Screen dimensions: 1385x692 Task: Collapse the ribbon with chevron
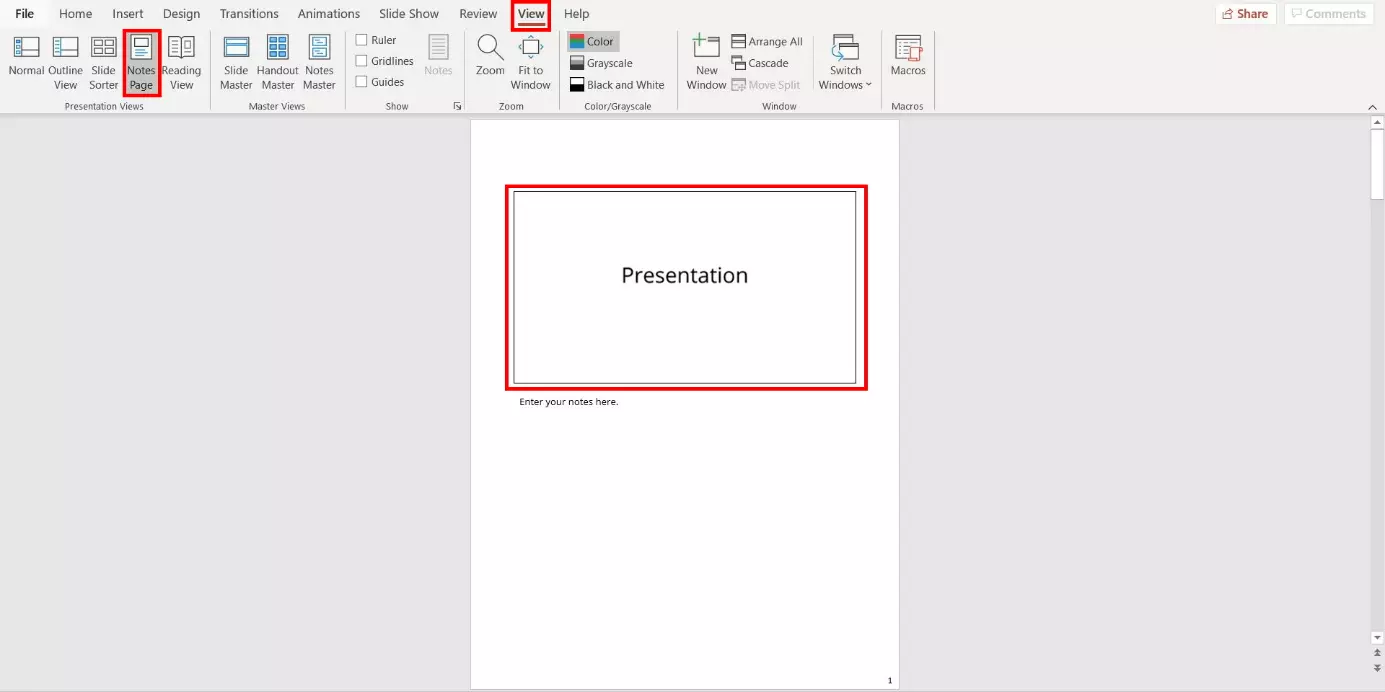pyautogui.click(x=1372, y=107)
